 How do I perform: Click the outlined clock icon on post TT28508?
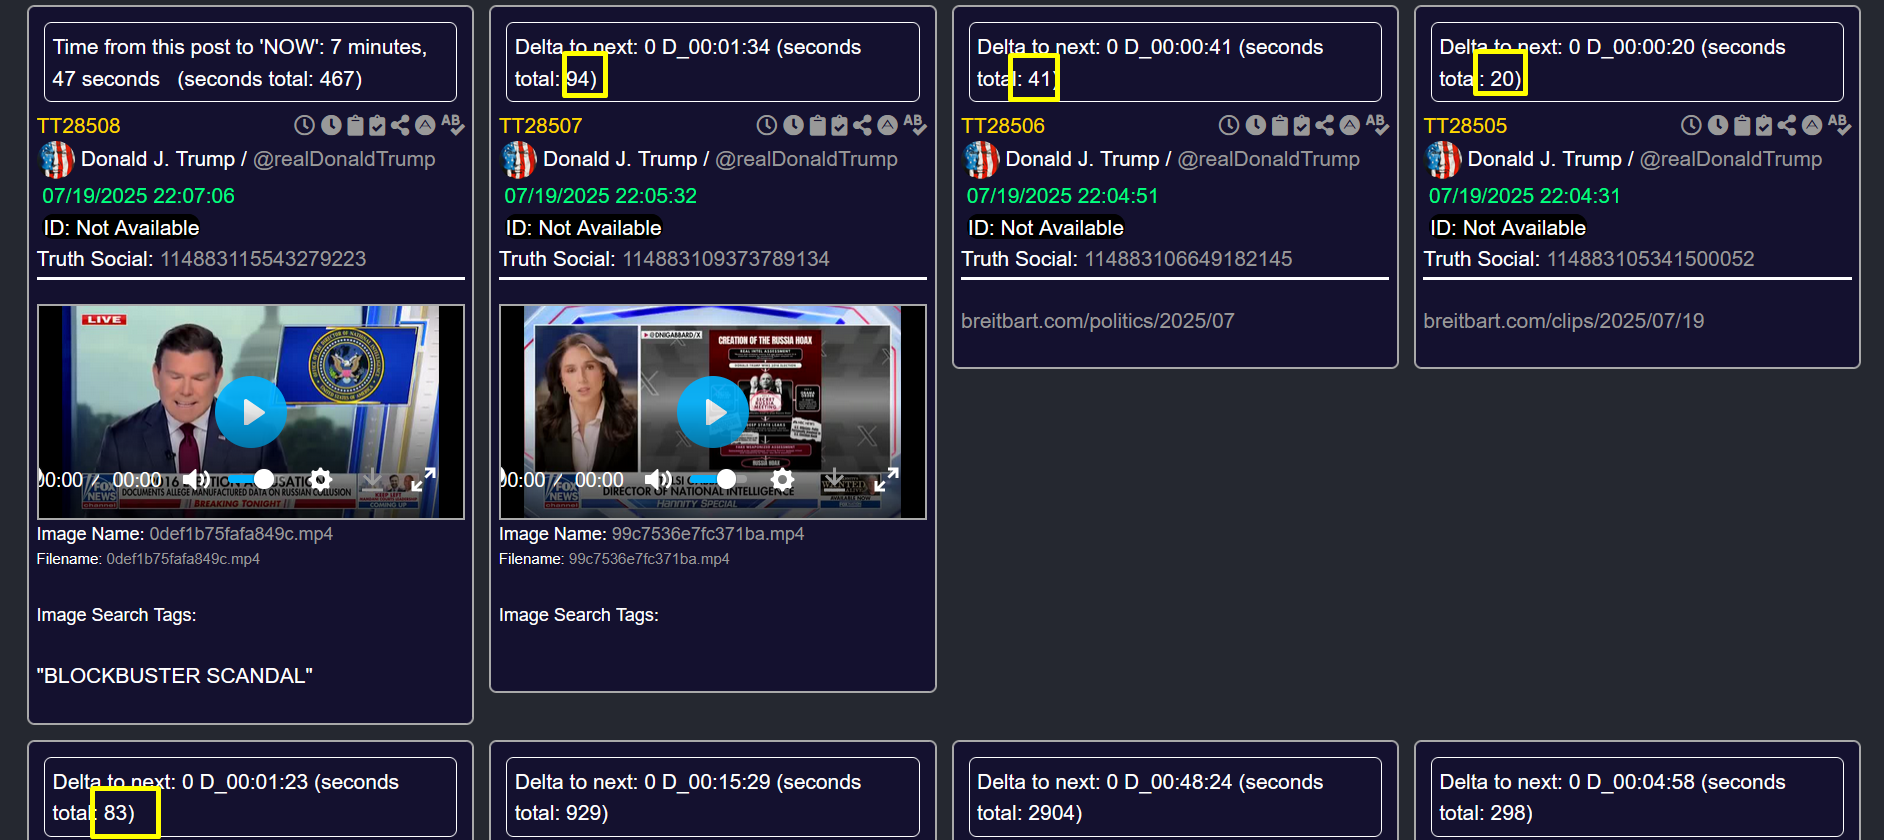pyautogui.click(x=304, y=125)
